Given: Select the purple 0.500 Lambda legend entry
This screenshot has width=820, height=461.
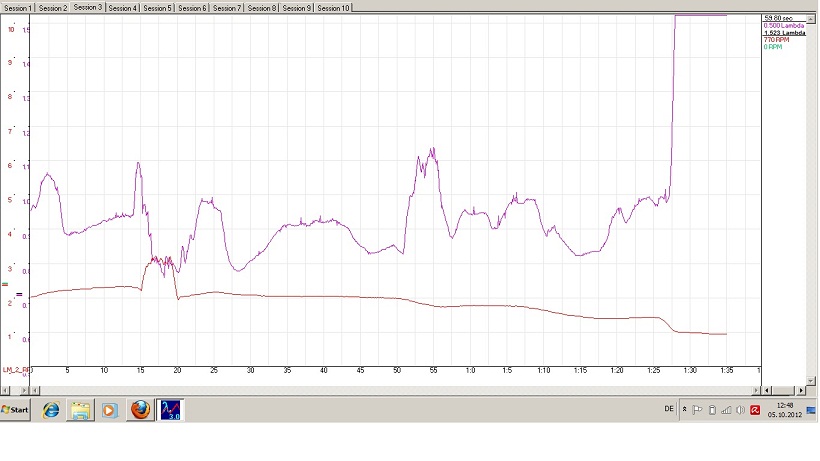Looking at the screenshot, I should (783, 25).
